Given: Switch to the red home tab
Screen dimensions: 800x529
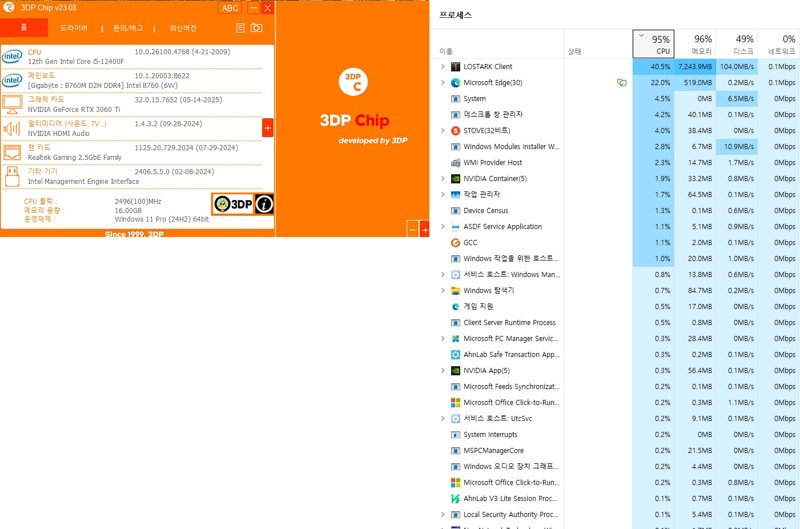Looking at the screenshot, I should click(x=24, y=28).
